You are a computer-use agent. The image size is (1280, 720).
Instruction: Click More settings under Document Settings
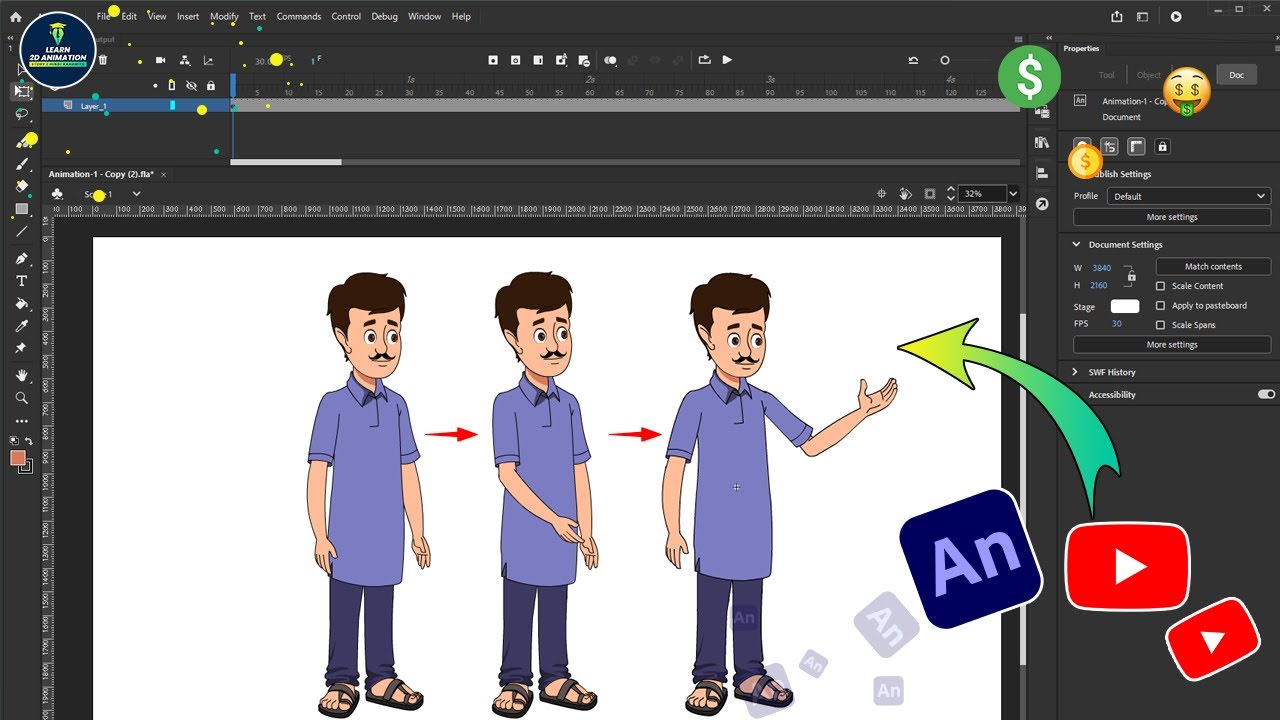(x=1172, y=344)
